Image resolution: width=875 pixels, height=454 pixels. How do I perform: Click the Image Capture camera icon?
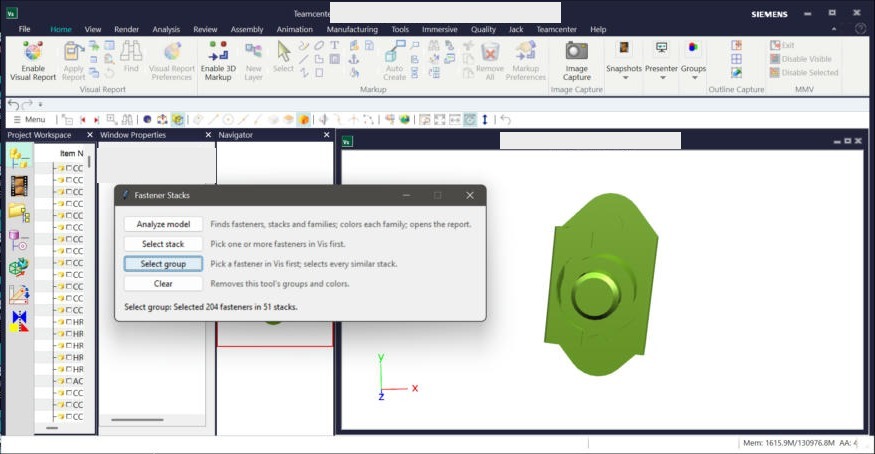pos(576,51)
